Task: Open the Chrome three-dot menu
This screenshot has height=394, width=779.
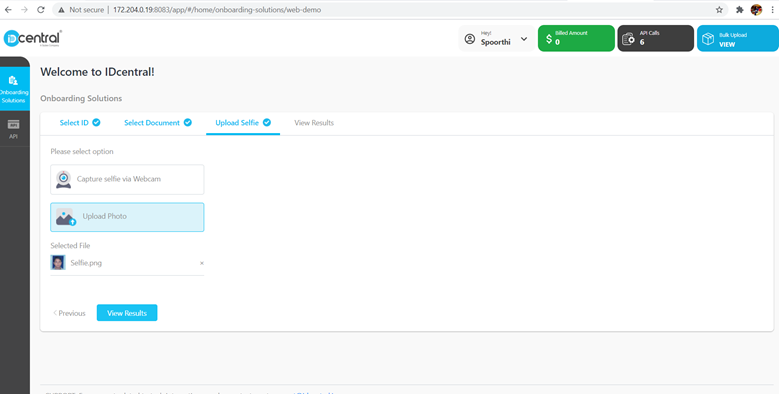Action: [772, 10]
